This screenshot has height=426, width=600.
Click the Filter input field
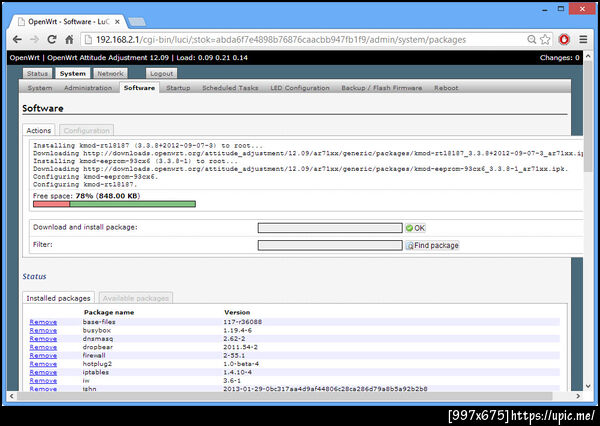330,245
